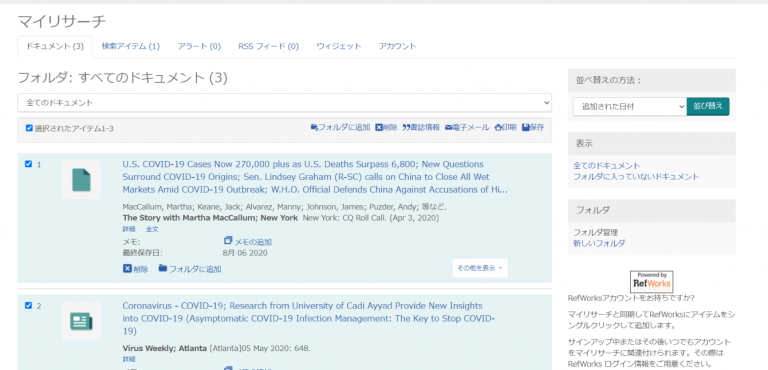Uncheck the checkbox for document 2
This screenshot has height=370, width=768.
pos(28,306)
